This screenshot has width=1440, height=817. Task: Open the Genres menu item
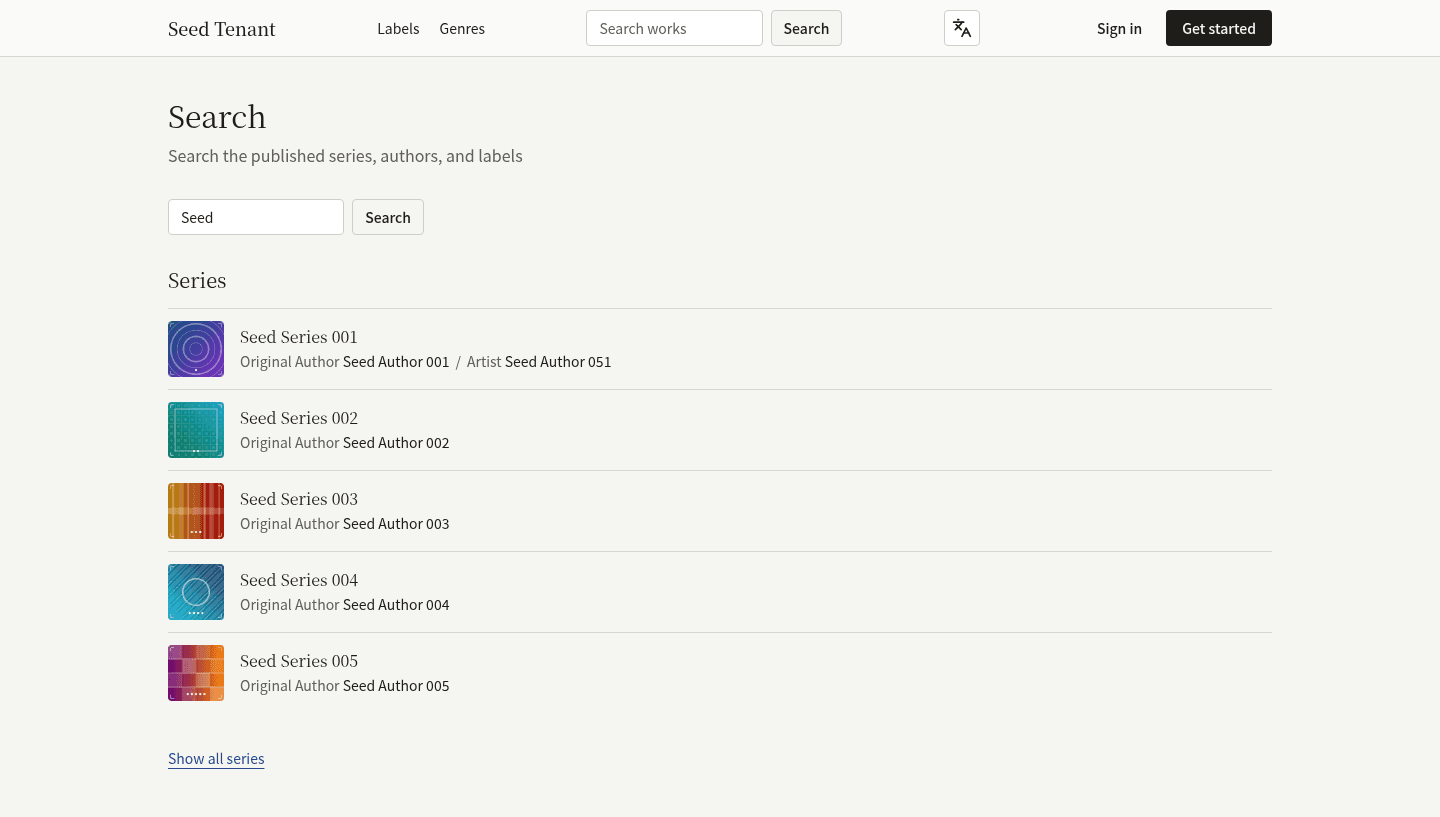point(462,29)
